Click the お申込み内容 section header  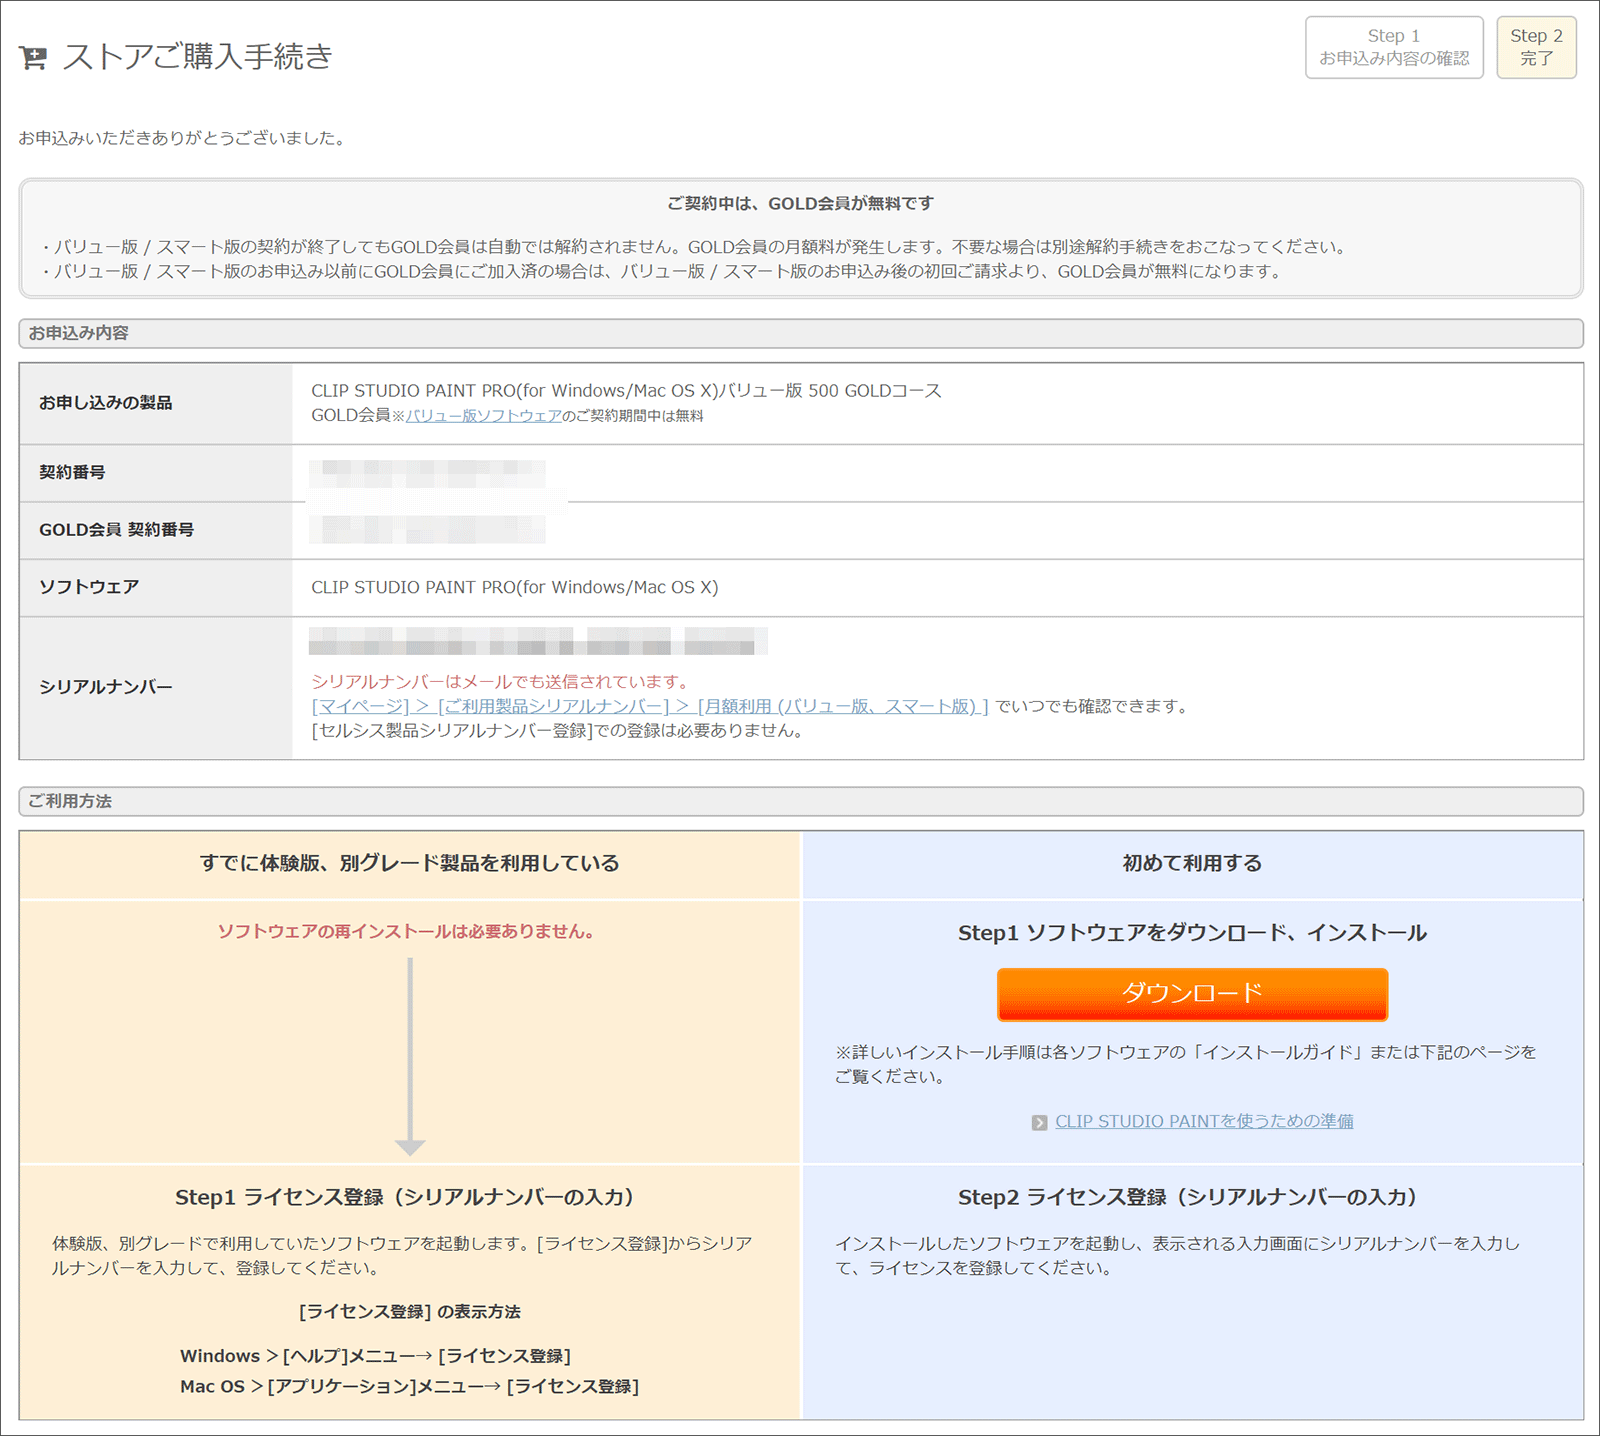[x=801, y=333]
